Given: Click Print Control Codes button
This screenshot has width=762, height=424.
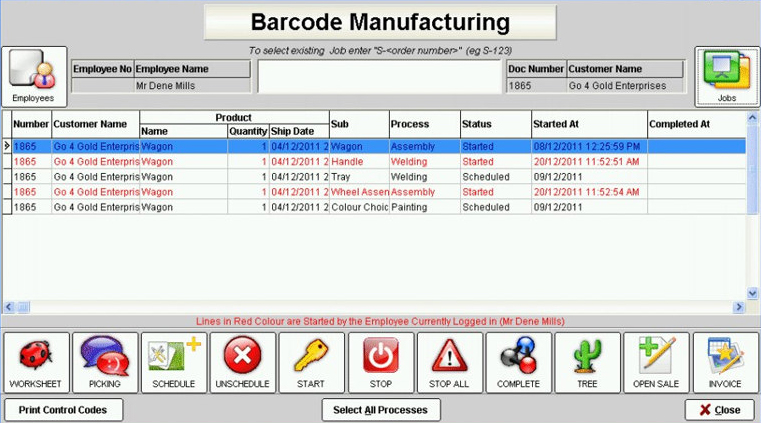Looking at the screenshot, I should click(63, 410).
